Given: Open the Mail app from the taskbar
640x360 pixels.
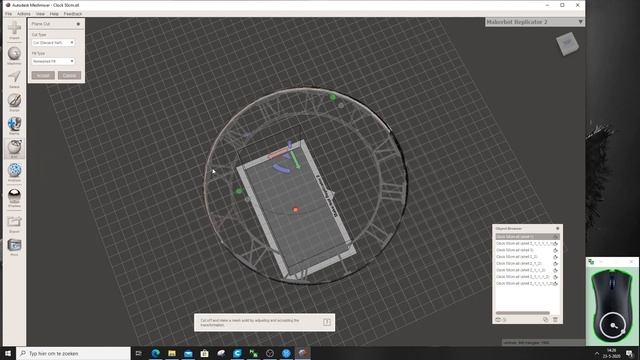Looking at the screenshot, I should tap(188, 353).
